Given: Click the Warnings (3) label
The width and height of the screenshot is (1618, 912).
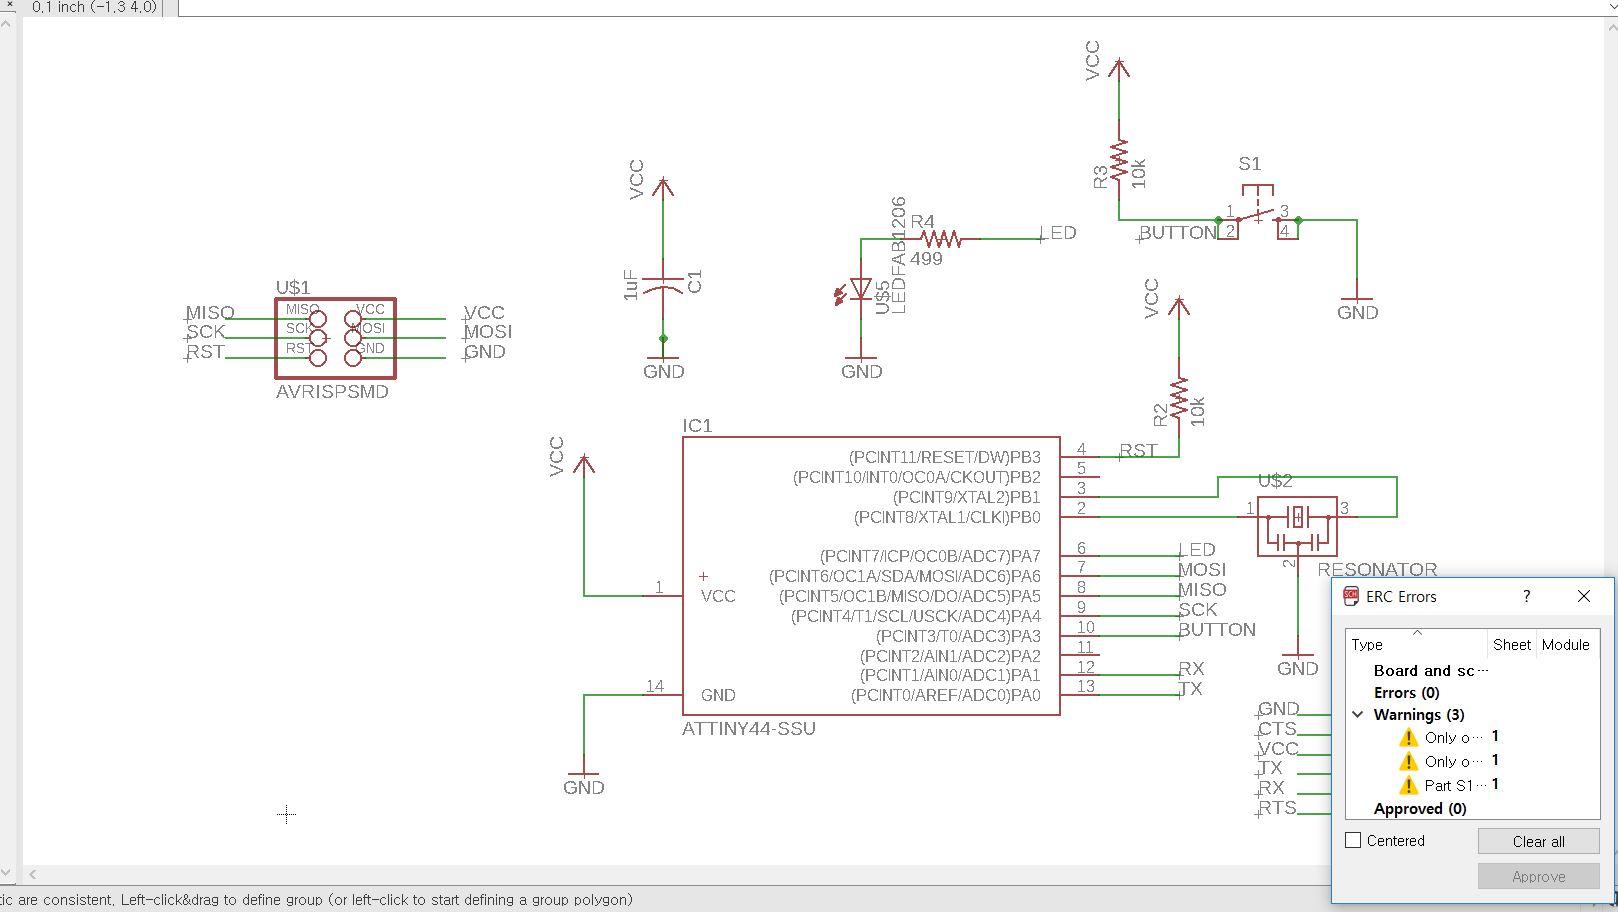Looking at the screenshot, I should point(1418,714).
